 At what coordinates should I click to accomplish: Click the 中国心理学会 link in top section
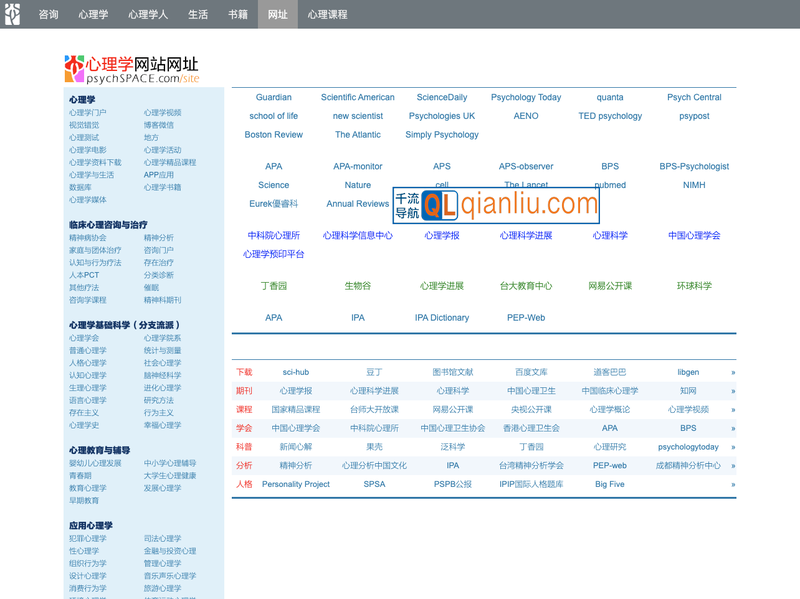coord(694,236)
